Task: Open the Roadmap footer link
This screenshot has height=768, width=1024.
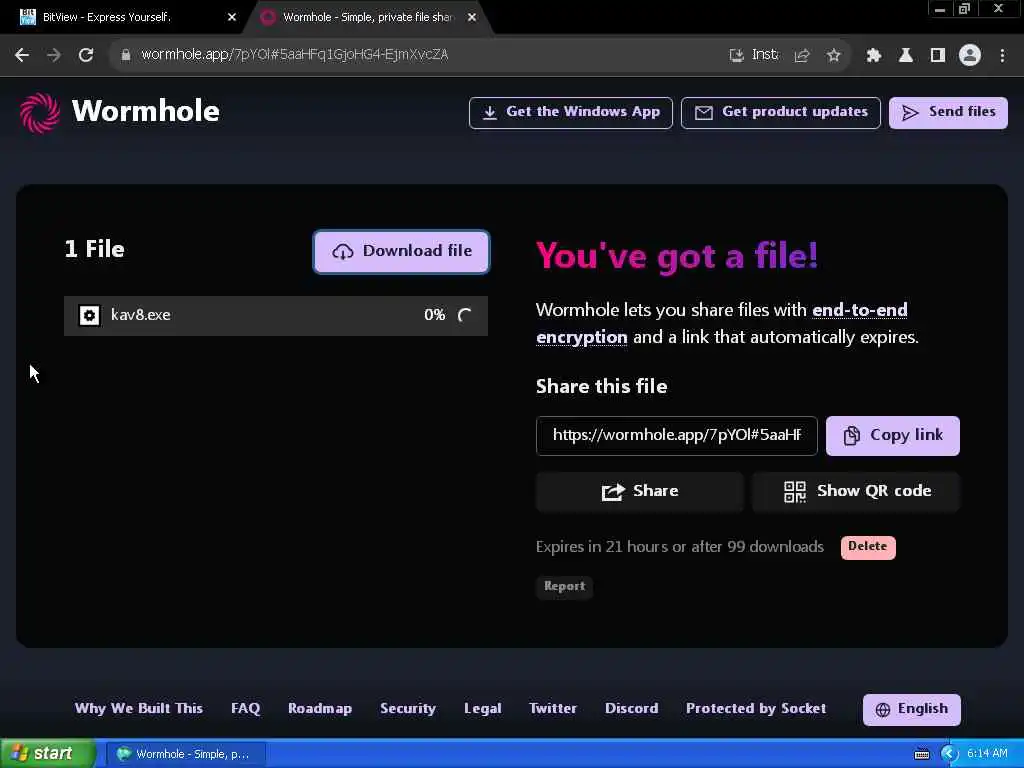Action: 320,709
